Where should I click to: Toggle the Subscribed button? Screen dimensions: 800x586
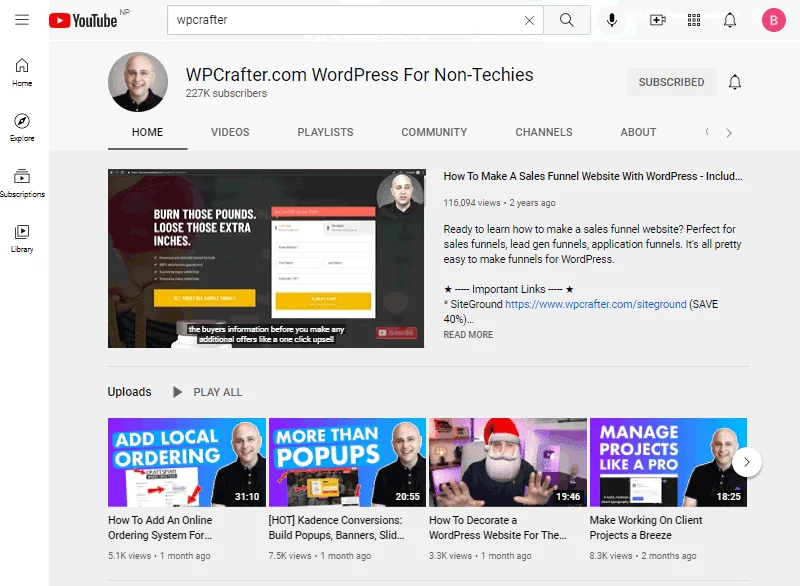click(671, 82)
